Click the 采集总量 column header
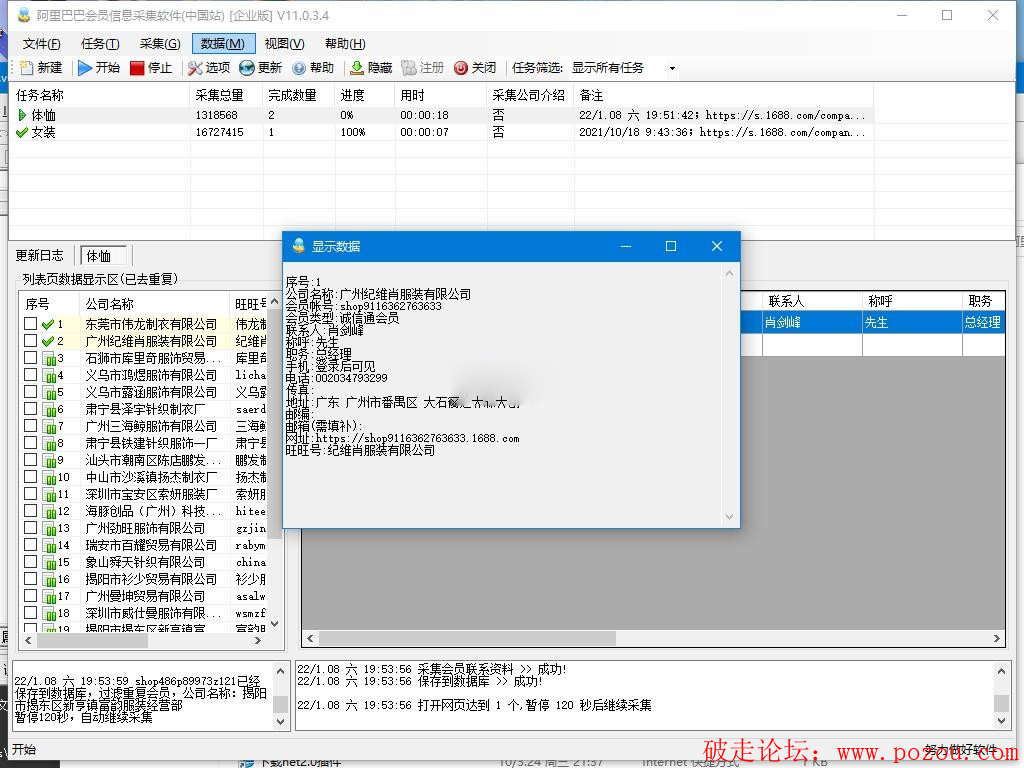This screenshot has height=768, width=1024. pos(219,95)
